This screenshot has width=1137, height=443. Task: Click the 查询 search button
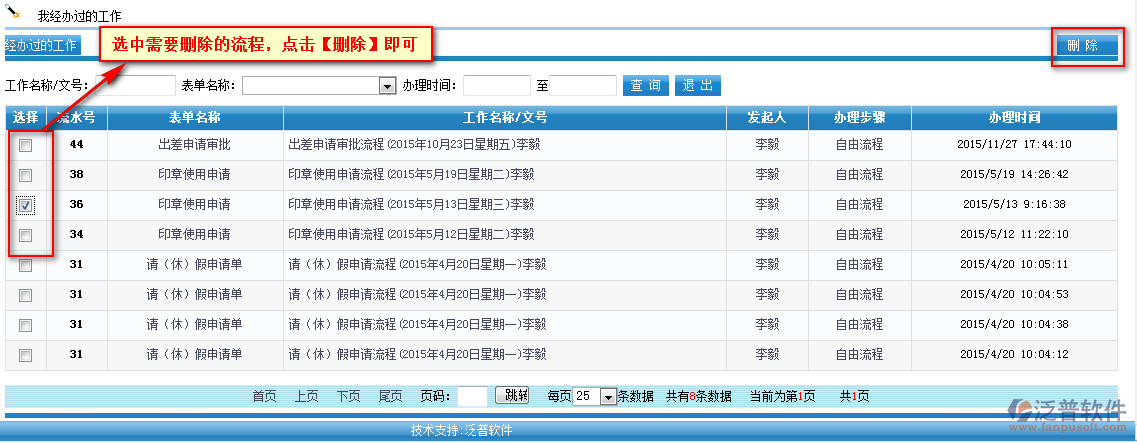pos(645,86)
